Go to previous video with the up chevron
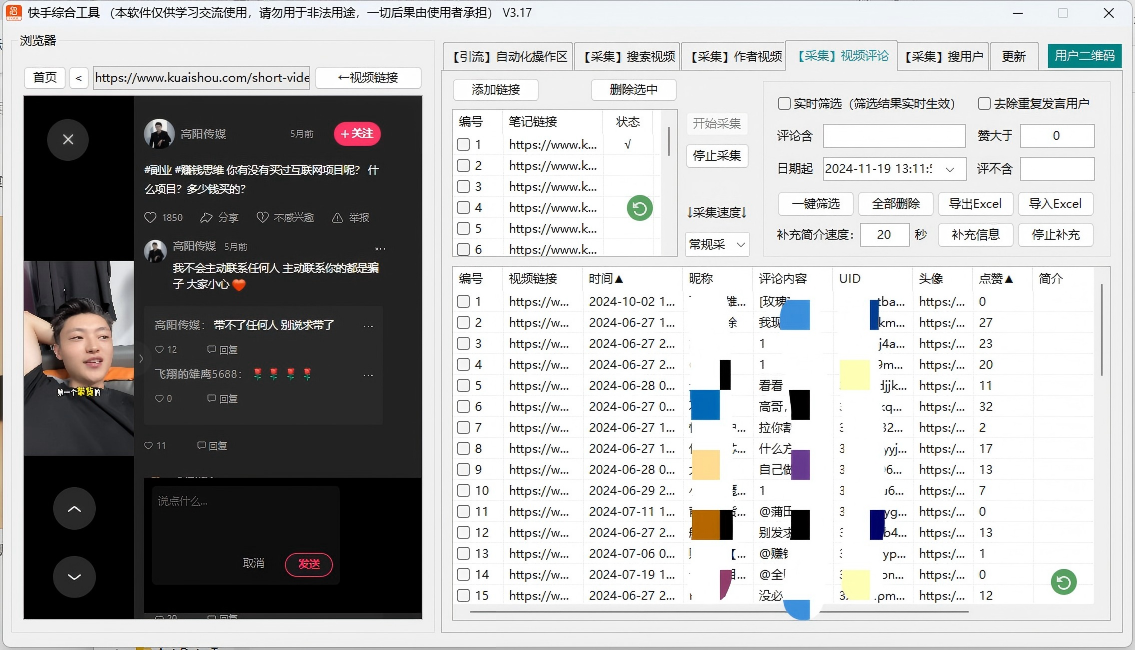 (74, 509)
